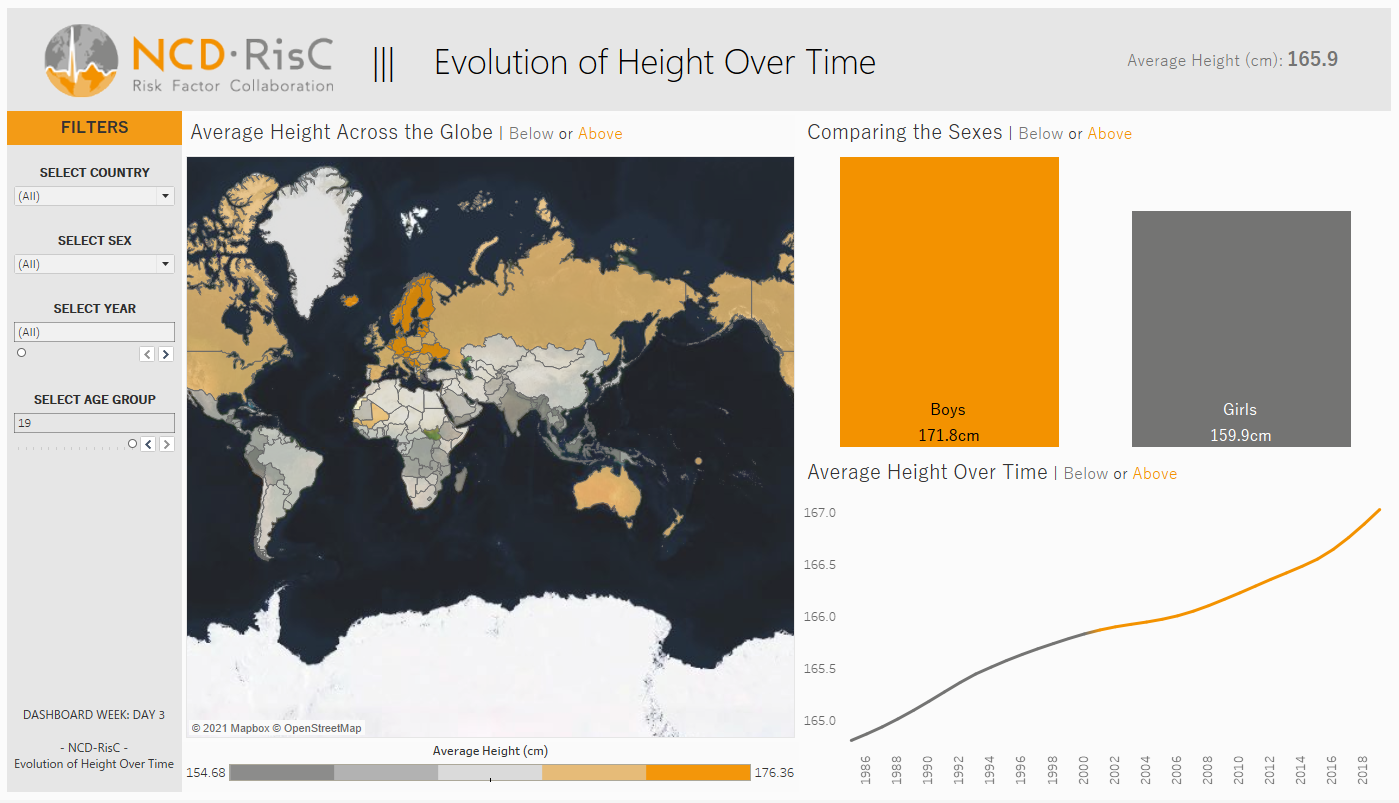
Task: Click 'Below' in the Comparing the Sexes heading
Action: [x=1041, y=134]
